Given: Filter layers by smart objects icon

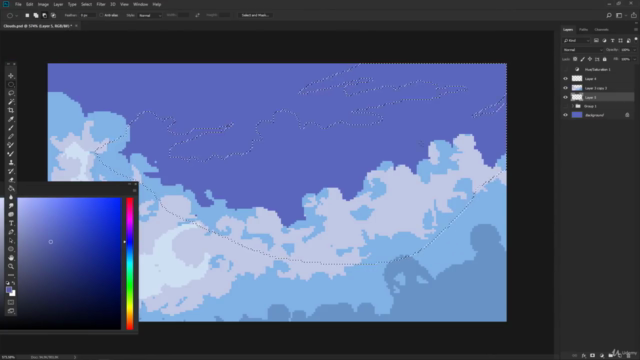Looking at the screenshot, I should coord(629,40).
